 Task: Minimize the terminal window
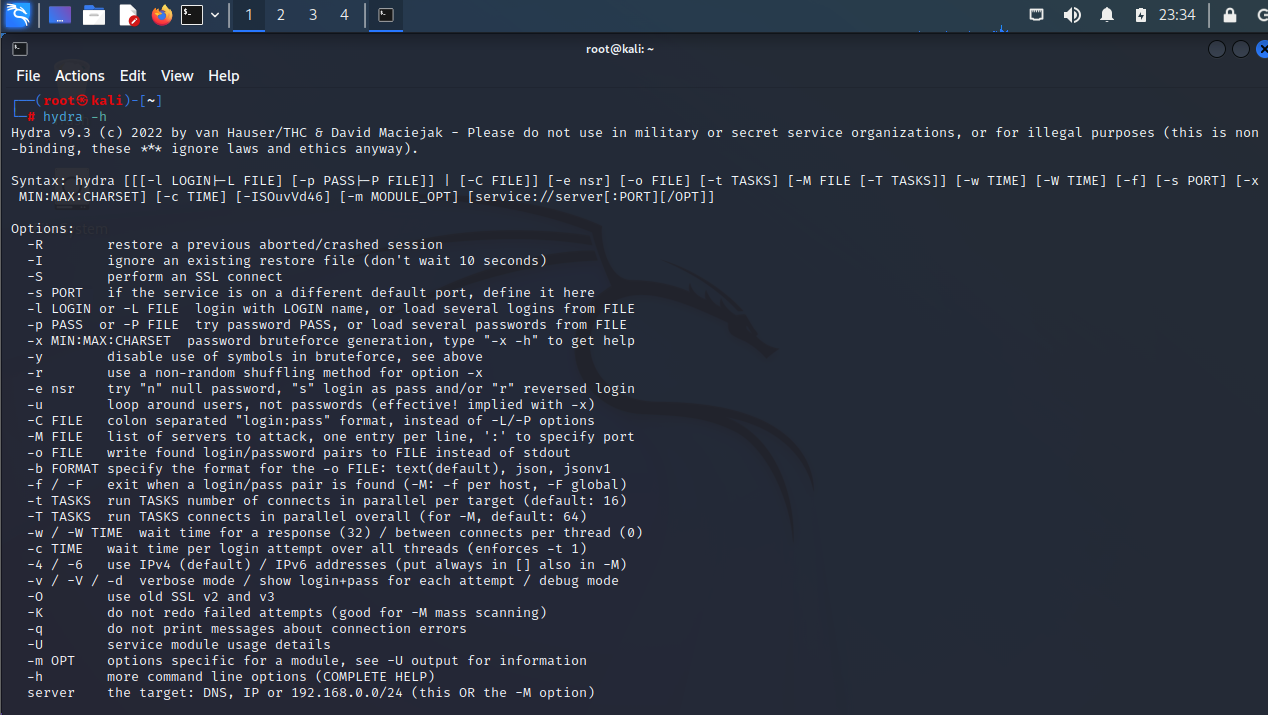pos(1217,49)
